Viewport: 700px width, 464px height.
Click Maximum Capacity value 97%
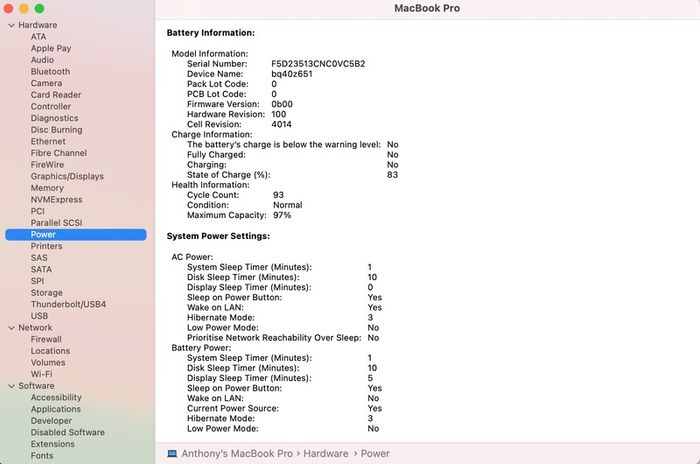(x=282, y=215)
